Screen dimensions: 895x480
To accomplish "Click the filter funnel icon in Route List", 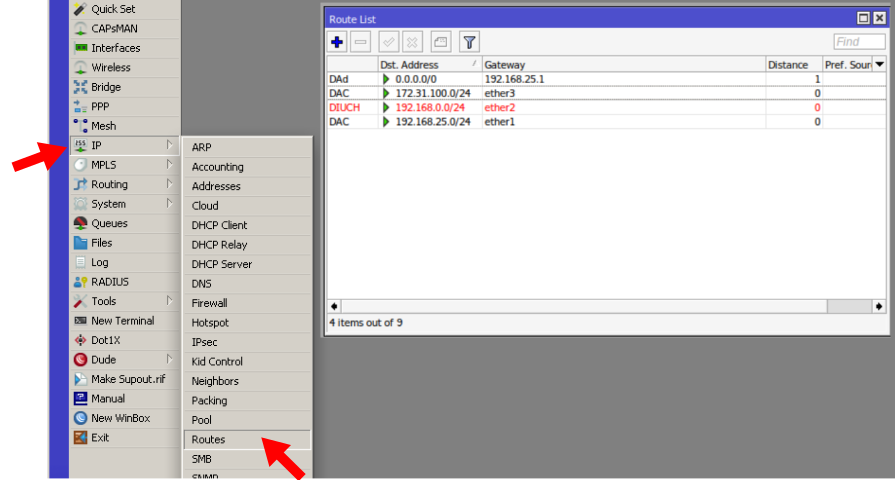I will click(469, 42).
